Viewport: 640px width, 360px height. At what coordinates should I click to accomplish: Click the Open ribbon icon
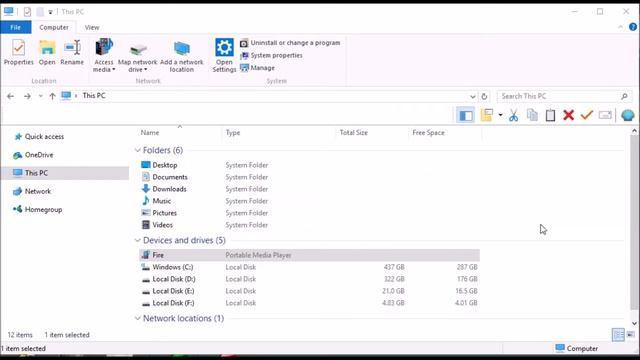(47, 52)
